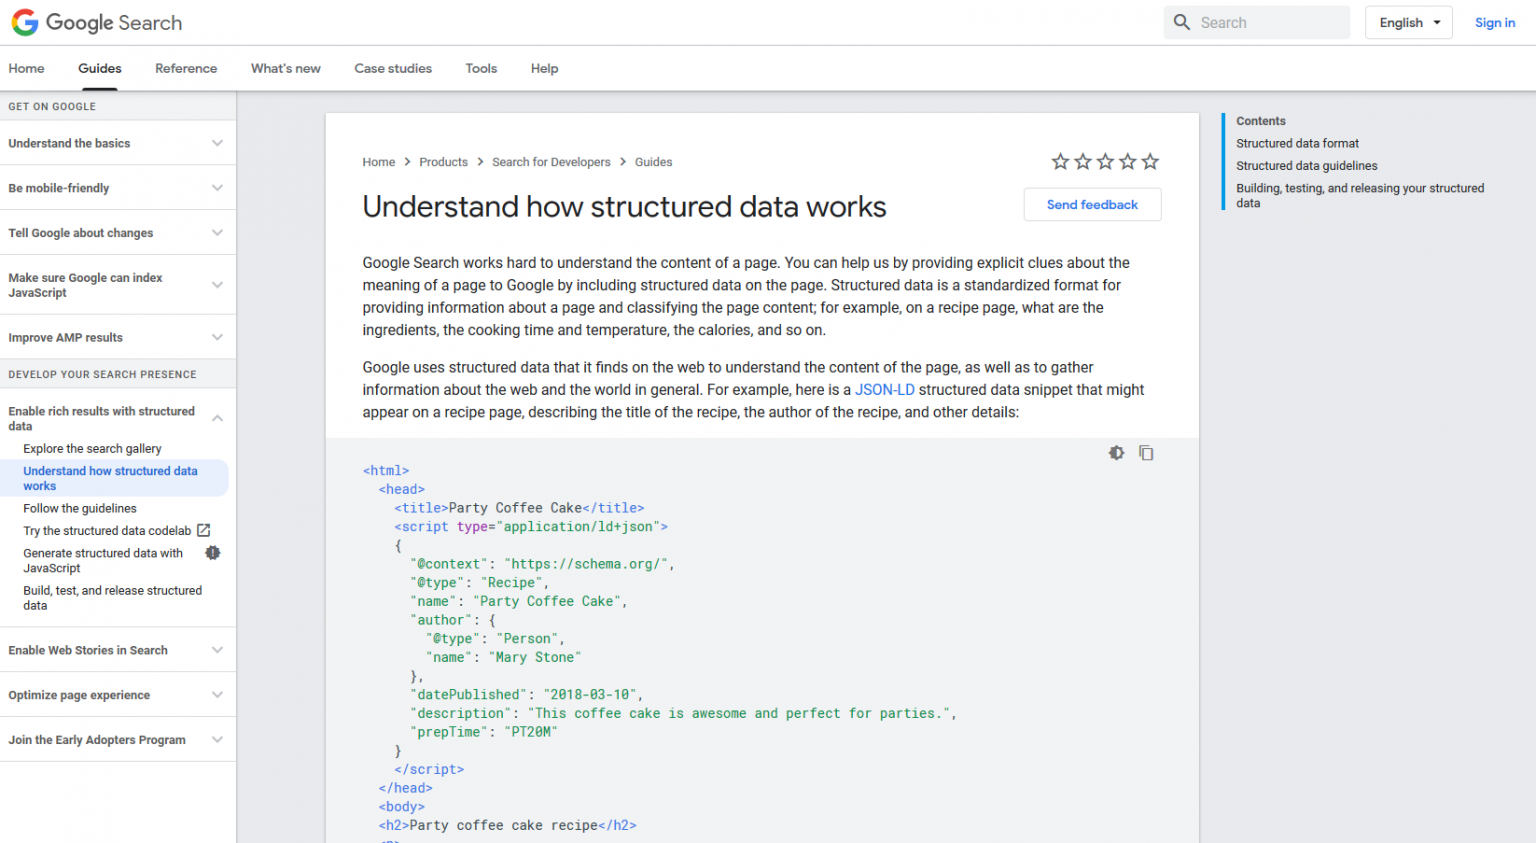Expand Optimize page experience section
The height and width of the screenshot is (843, 1536).
217,695
